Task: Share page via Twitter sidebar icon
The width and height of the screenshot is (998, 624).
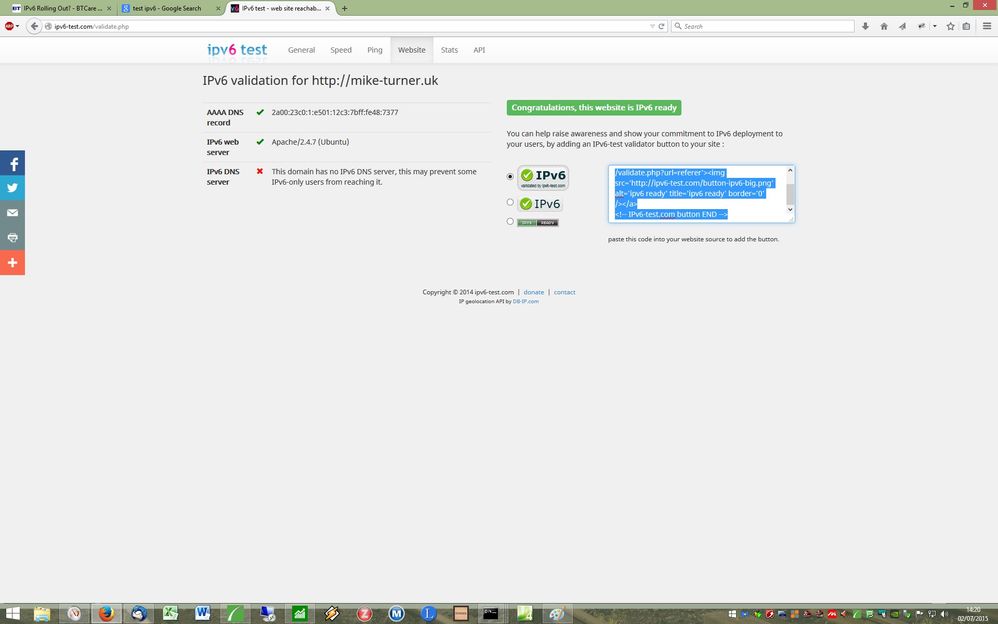Action: click(x=12, y=188)
